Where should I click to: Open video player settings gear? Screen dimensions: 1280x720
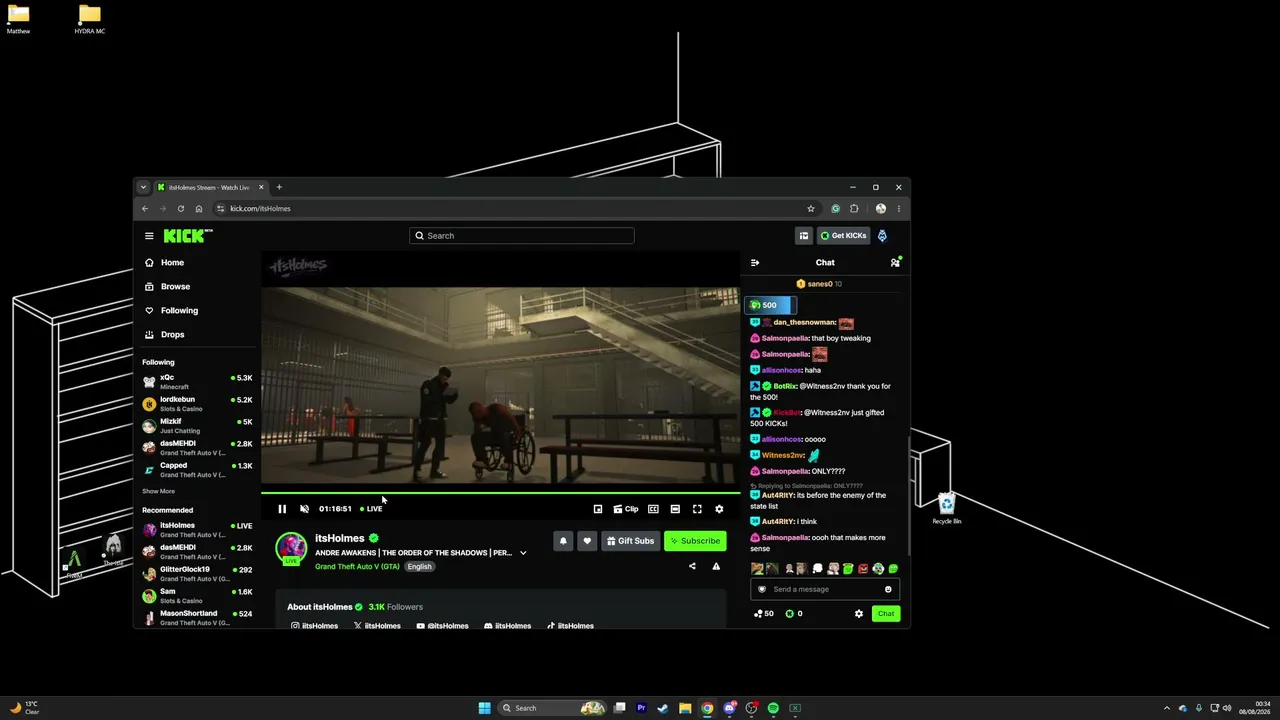719,509
